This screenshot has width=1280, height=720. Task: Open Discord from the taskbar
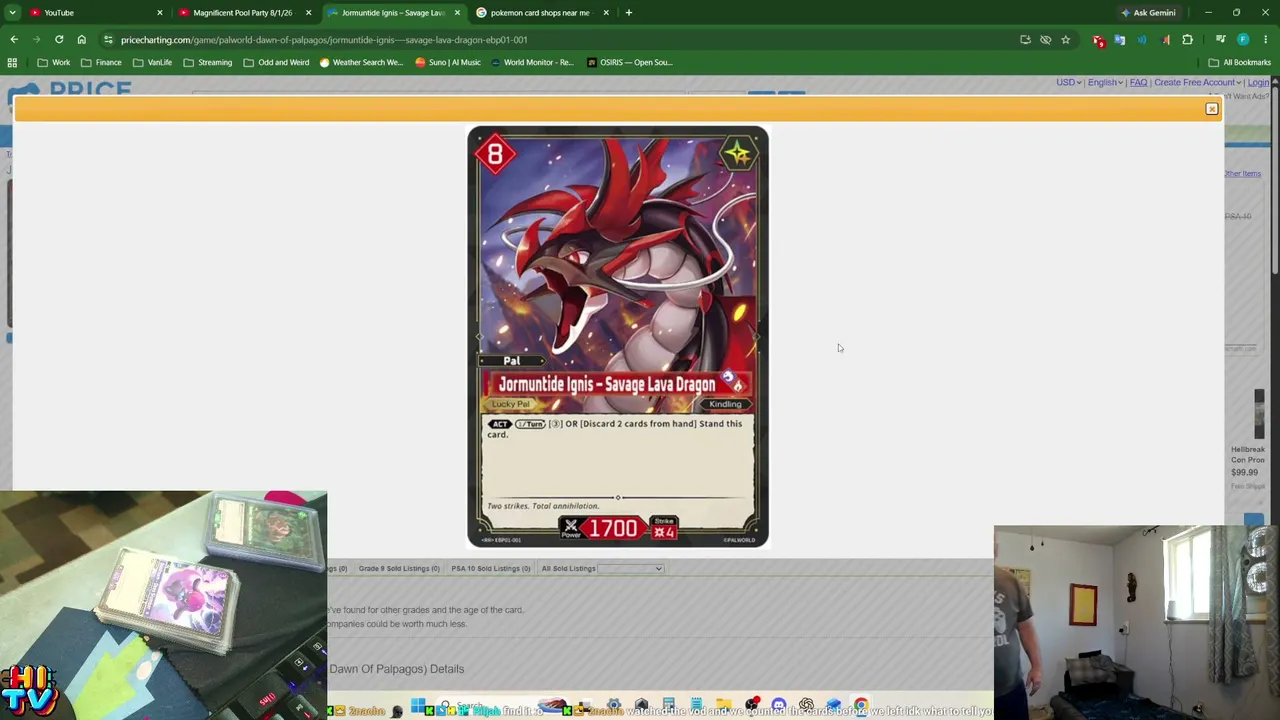pos(779,706)
